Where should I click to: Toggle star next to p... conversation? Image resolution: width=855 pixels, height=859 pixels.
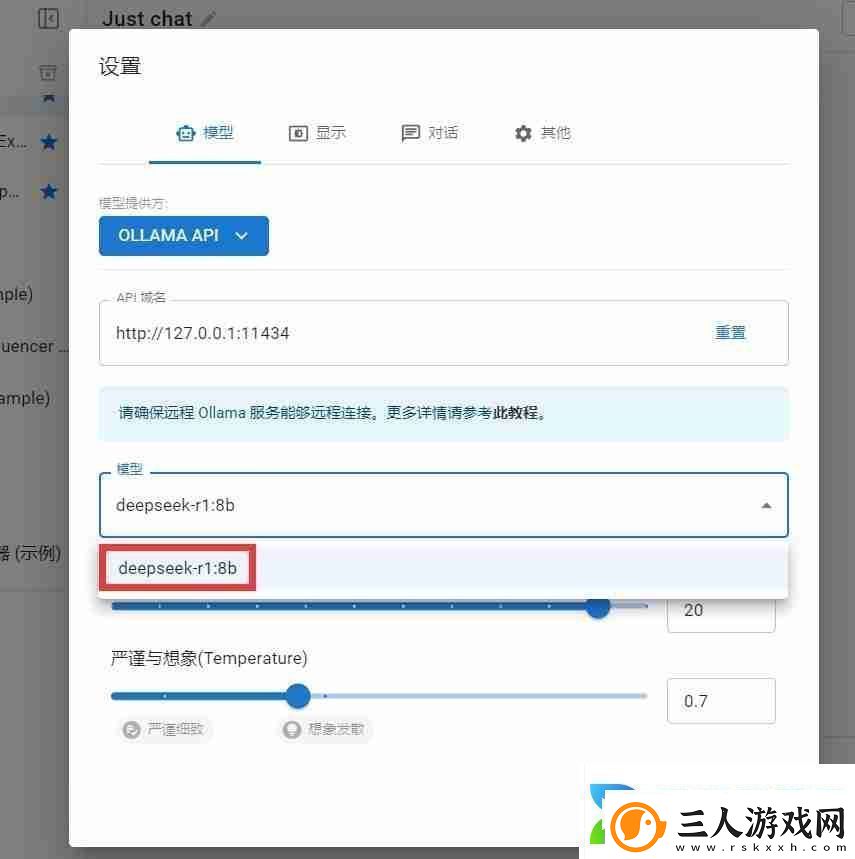click(49, 192)
